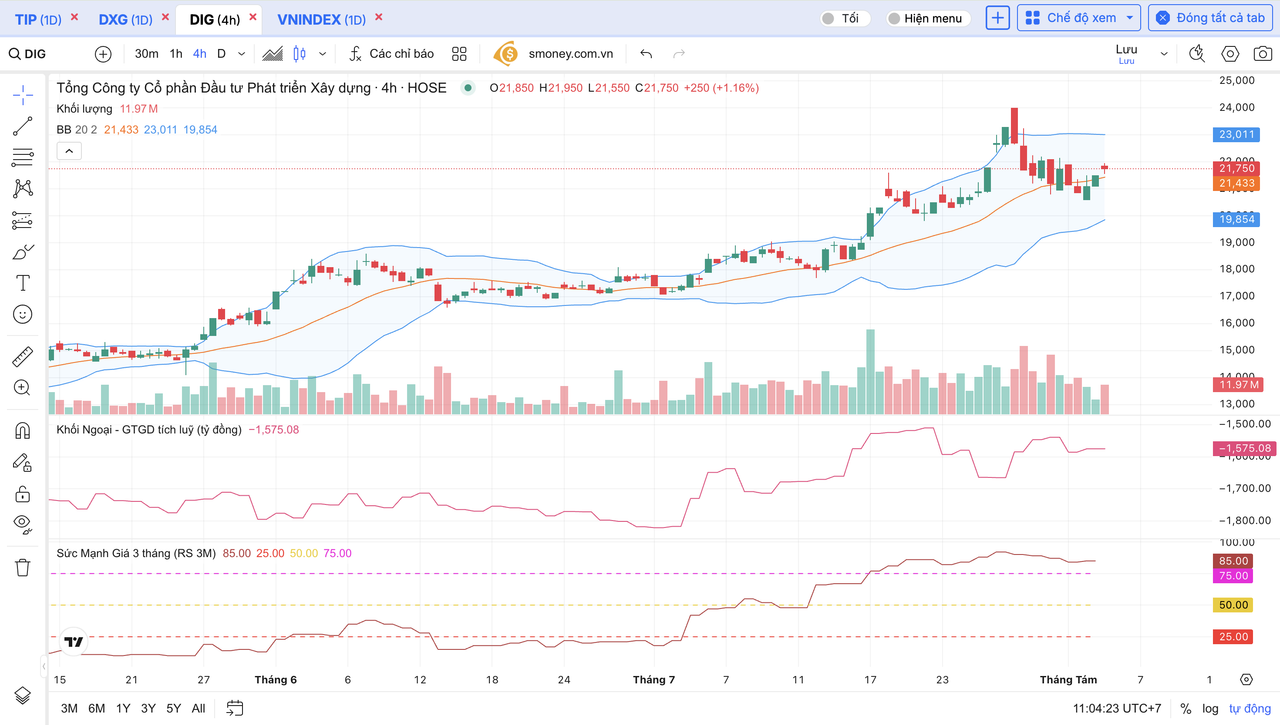1280x725 pixels.
Task: Show All date range
Action: pyautogui.click(x=198, y=708)
